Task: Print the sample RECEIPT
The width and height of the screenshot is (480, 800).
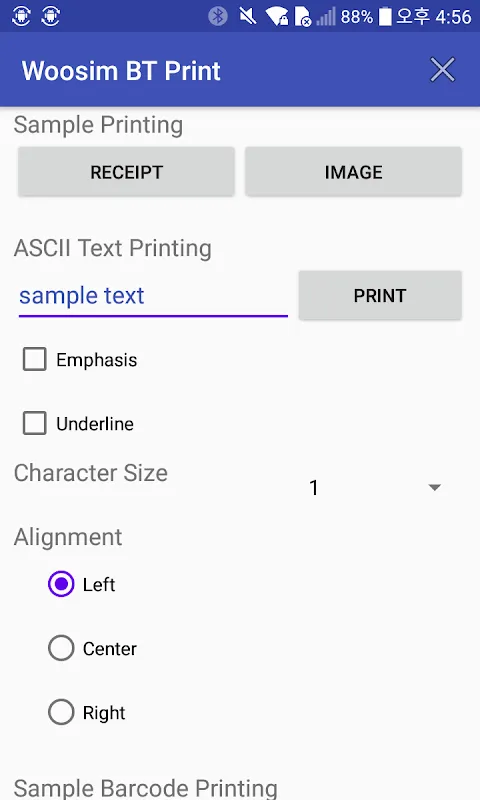Action: point(127,172)
